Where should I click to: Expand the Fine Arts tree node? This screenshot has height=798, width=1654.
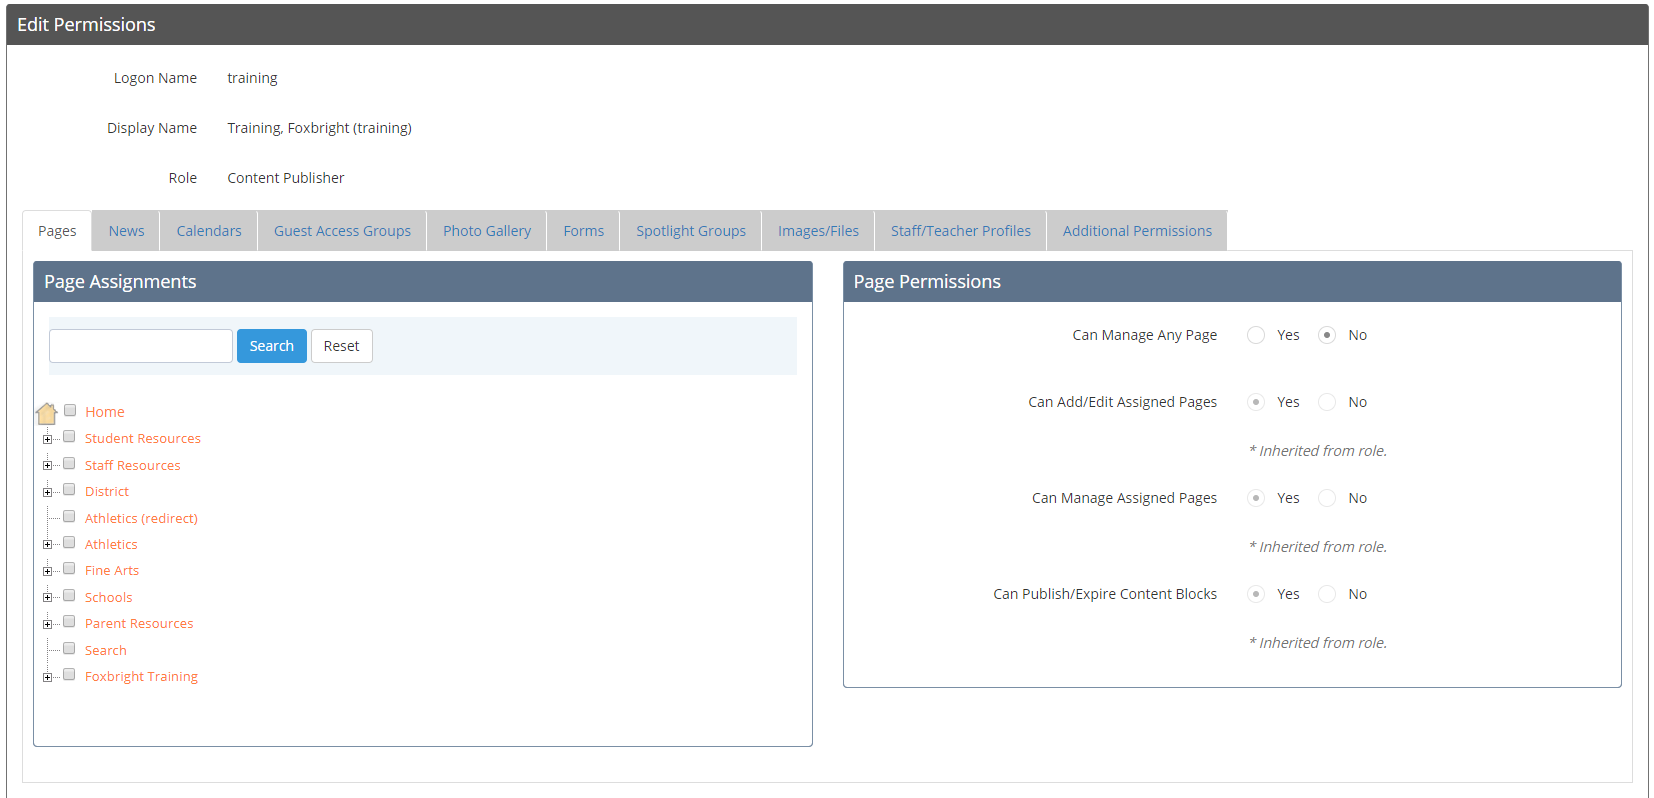coord(47,571)
